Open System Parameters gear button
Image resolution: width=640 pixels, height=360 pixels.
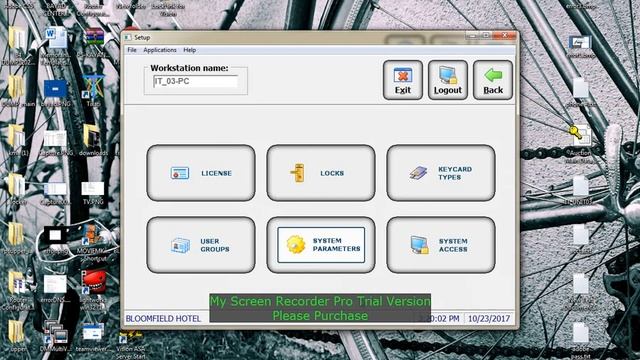point(321,245)
